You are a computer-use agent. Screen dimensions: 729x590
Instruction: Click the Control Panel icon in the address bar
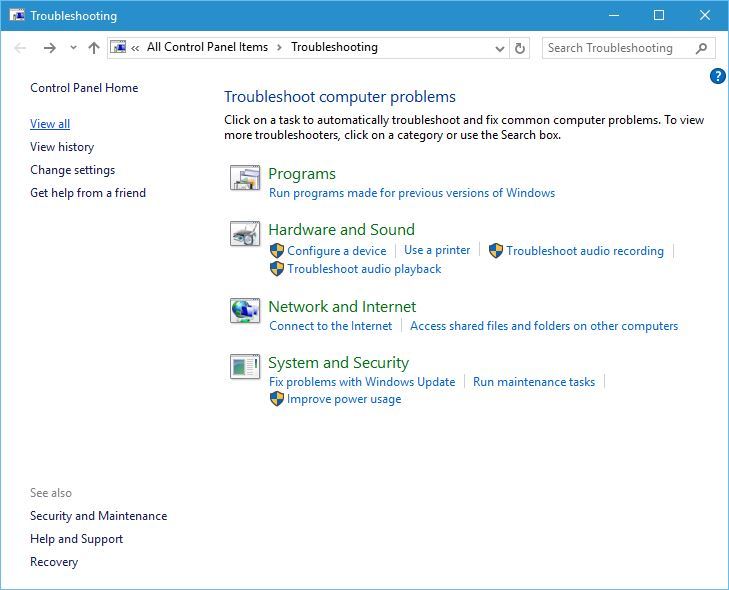118,47
